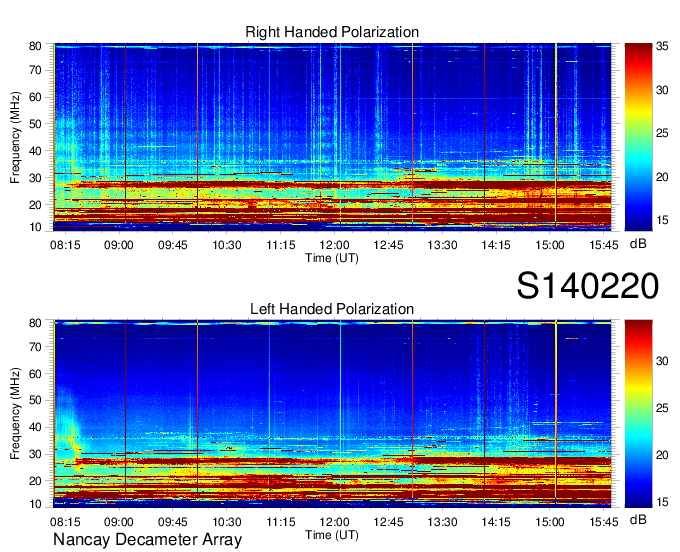Click 15:00 time tick under Left Handed plot
The height and width of the screenshot is (552, 680).
[x=550, y=522]
